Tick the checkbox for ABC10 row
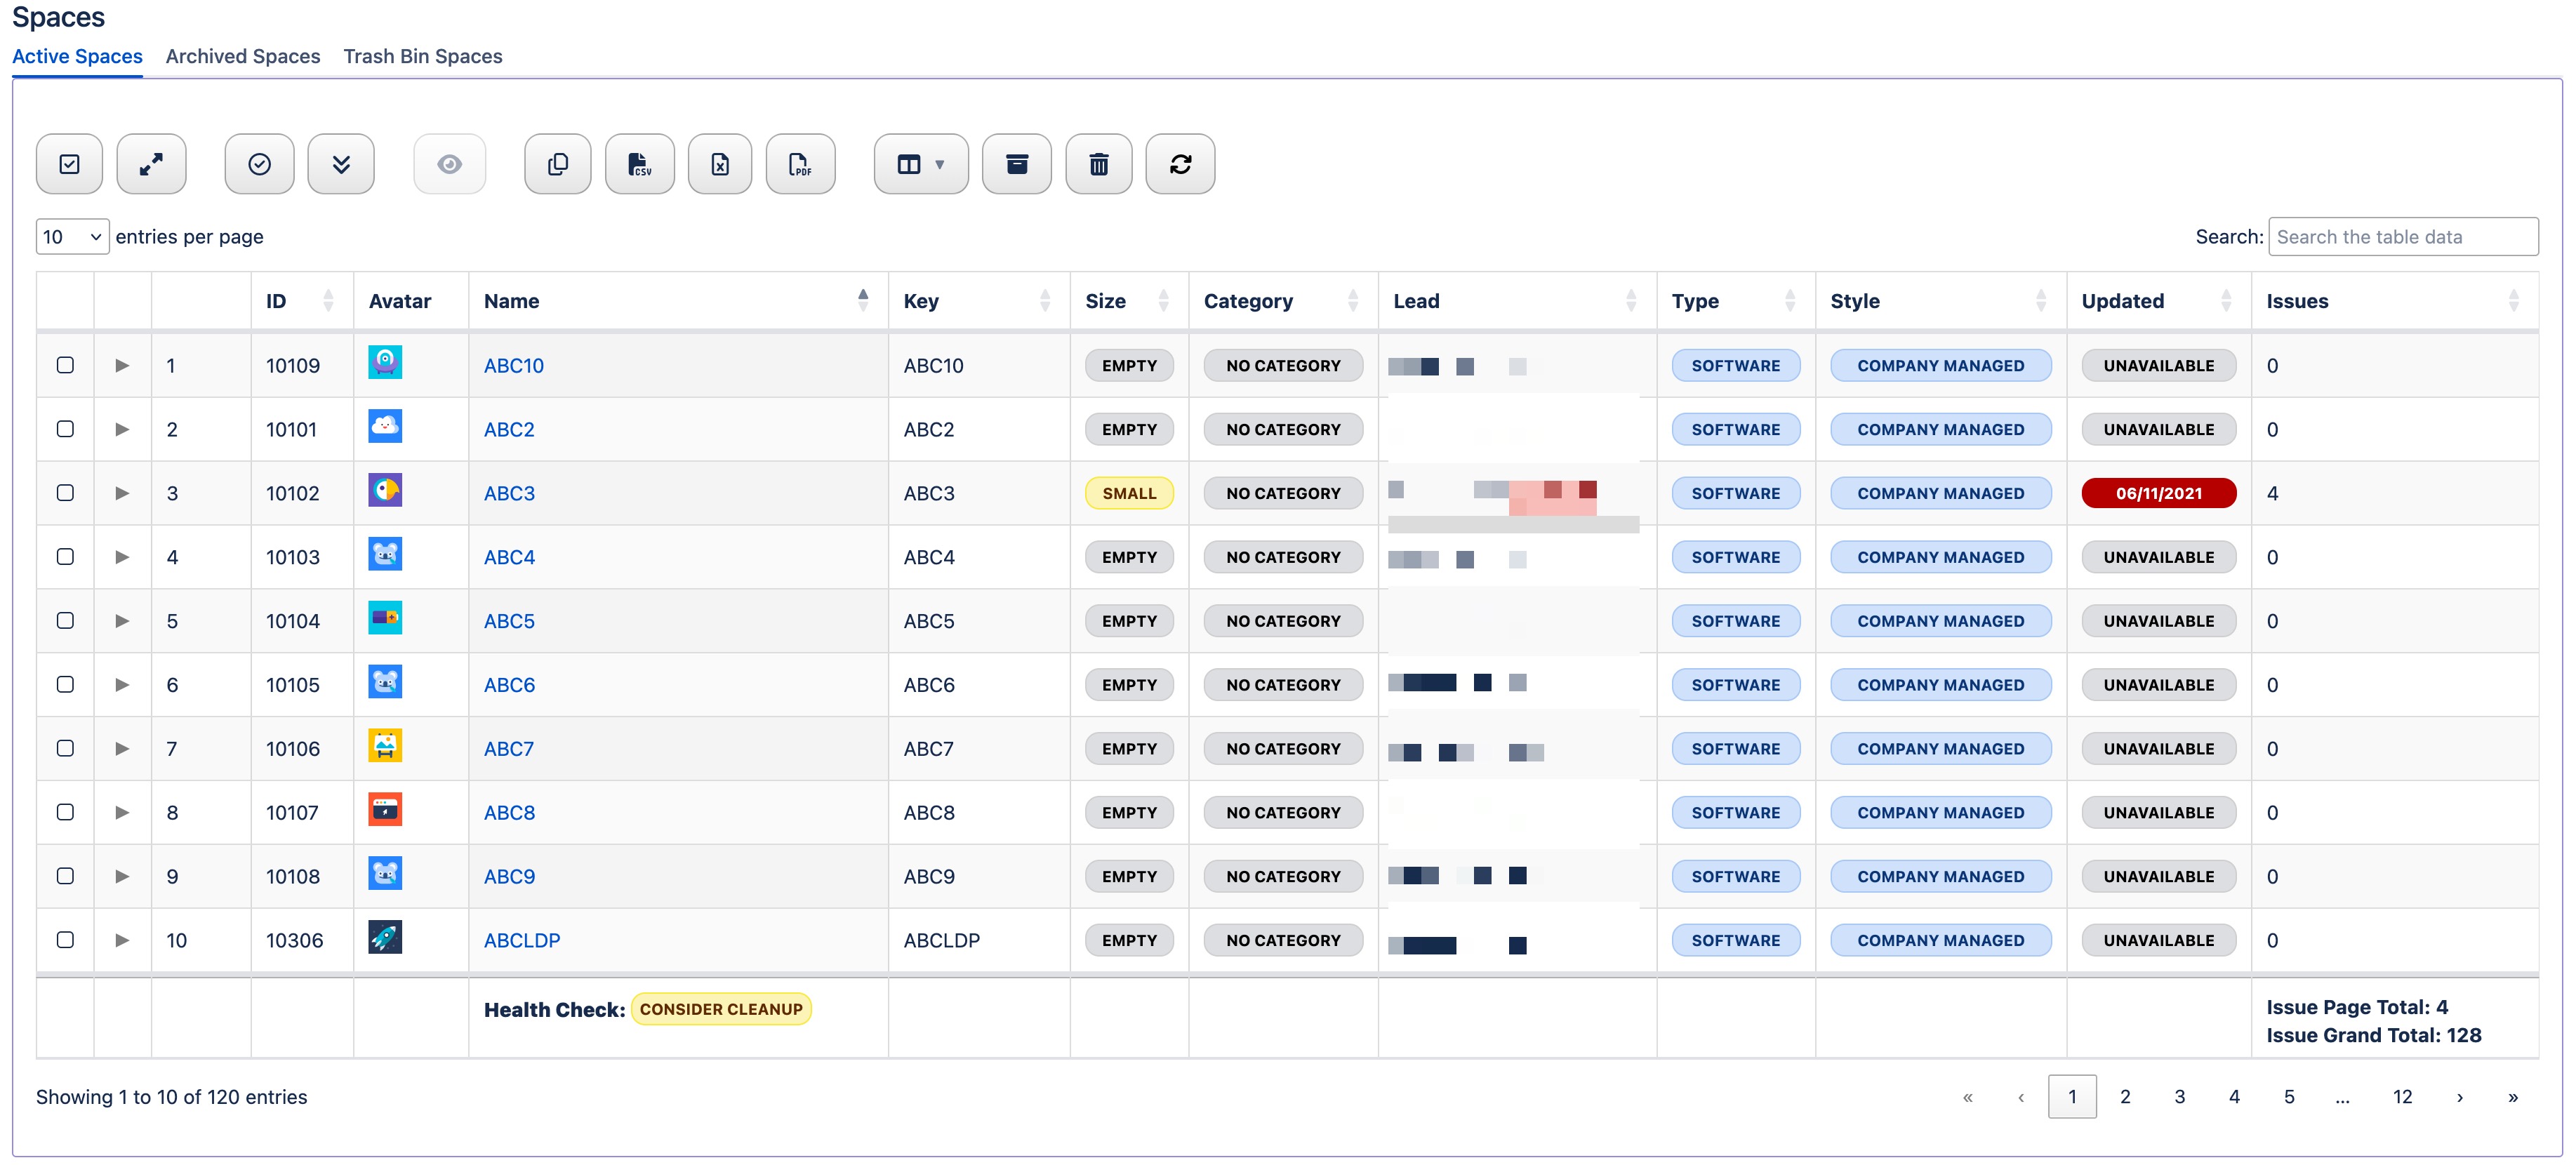Viewport: 2576px width, 1165px height. tap(65, 365)
